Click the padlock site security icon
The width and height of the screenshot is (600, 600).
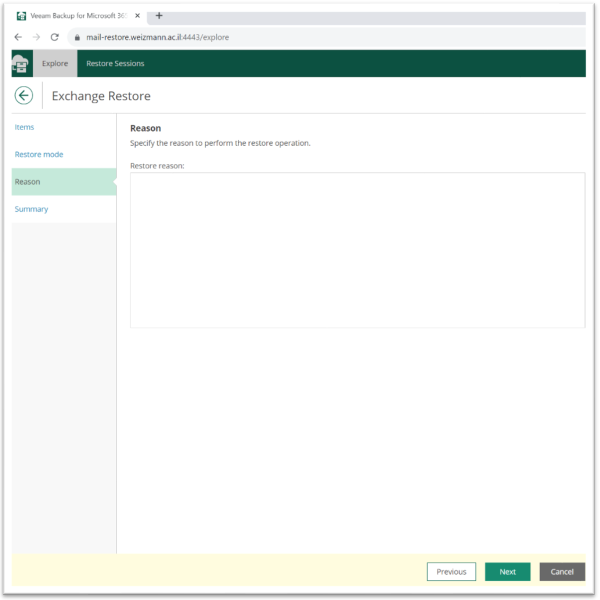click(77, 36)
